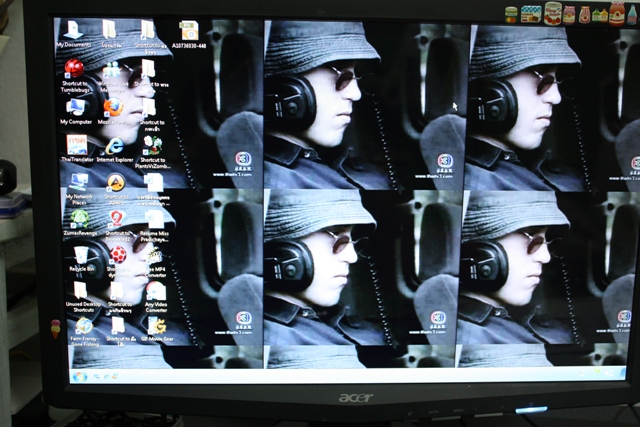Screen dimensions: 640x427
Task: Open Unused Desktop Shortcuts folder
Action: (x=83, y=297)
